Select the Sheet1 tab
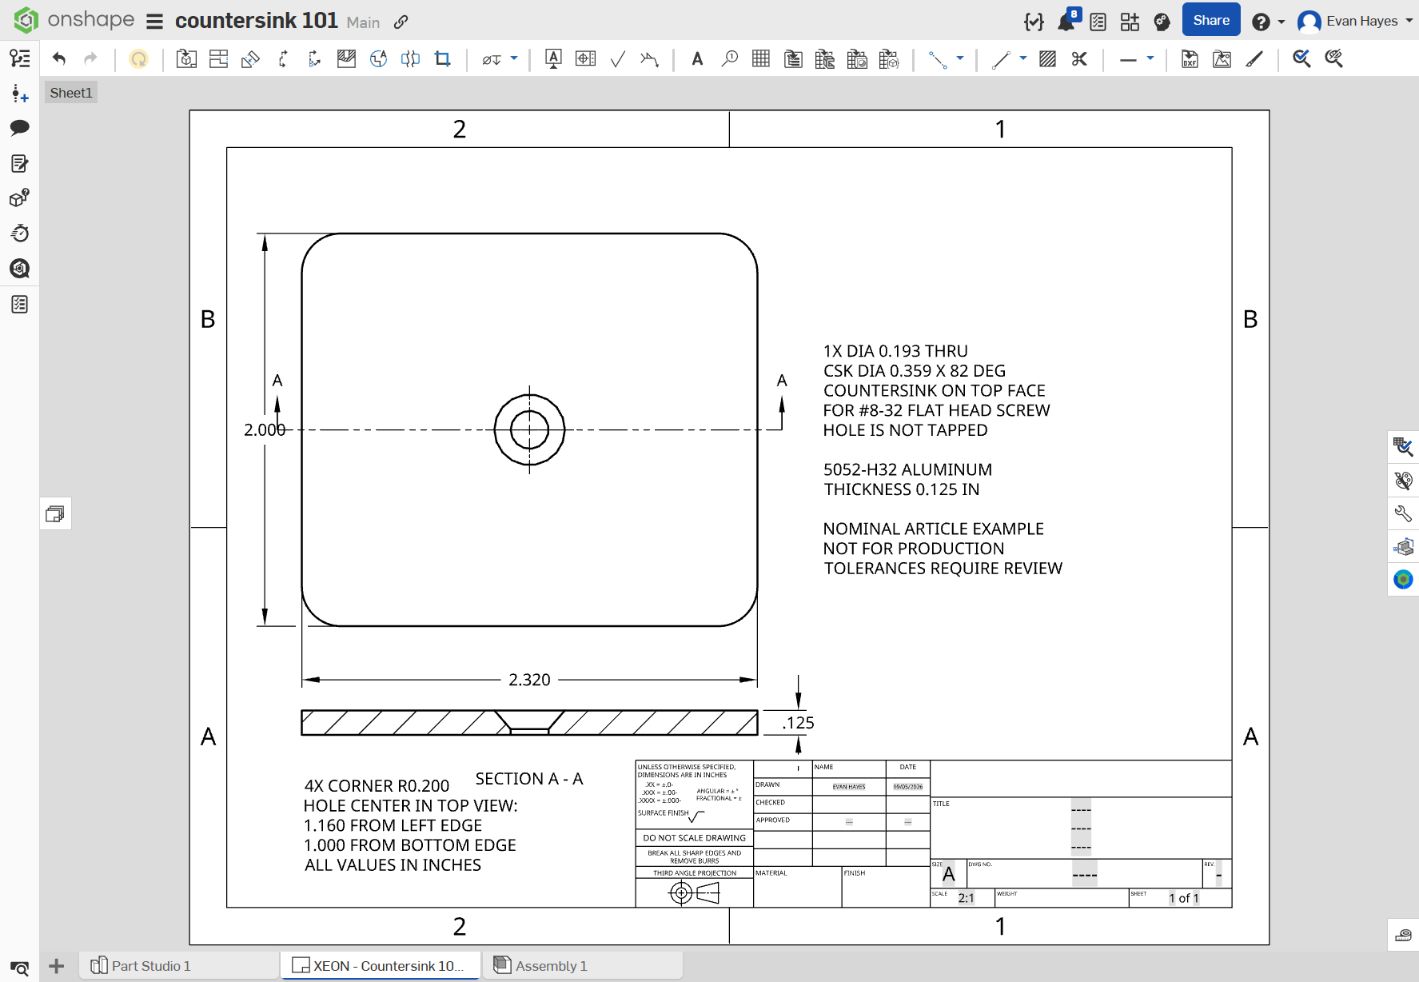Image resolution: width=1419 pixels, height=982 pixels. coord(71,93)
